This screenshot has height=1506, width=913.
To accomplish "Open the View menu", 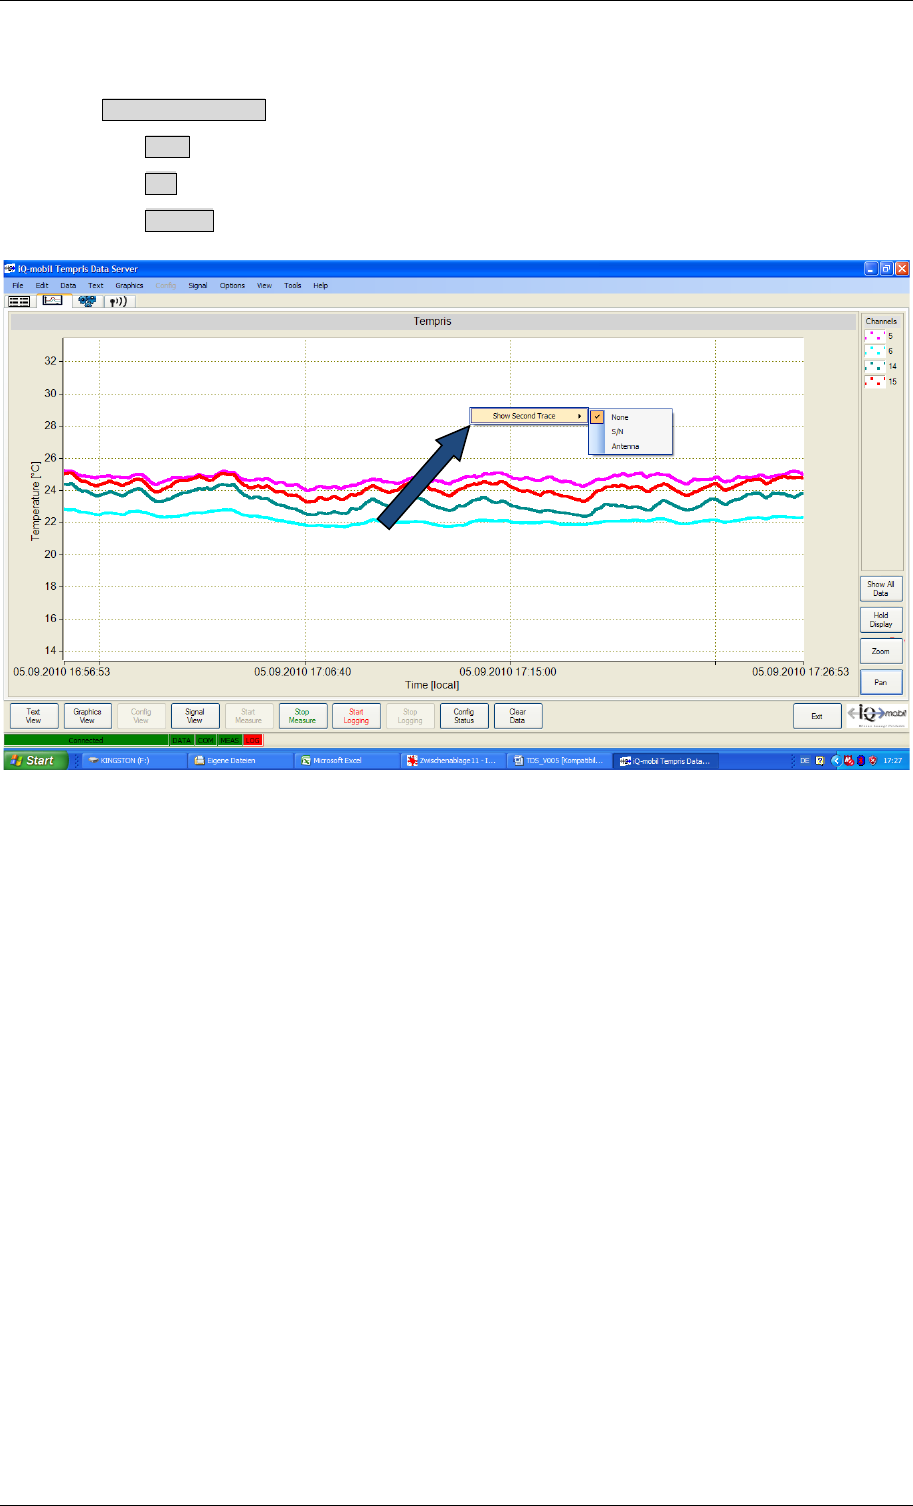I will pos(264,285).
